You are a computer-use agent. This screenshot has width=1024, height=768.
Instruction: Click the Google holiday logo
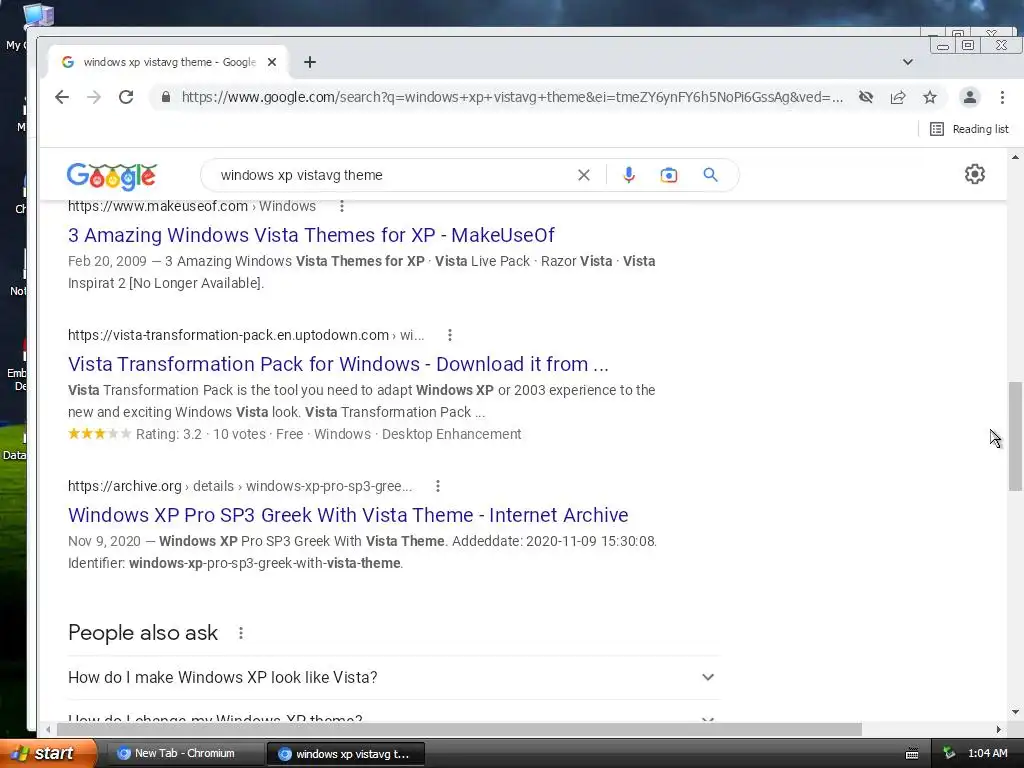pos(112,176)
